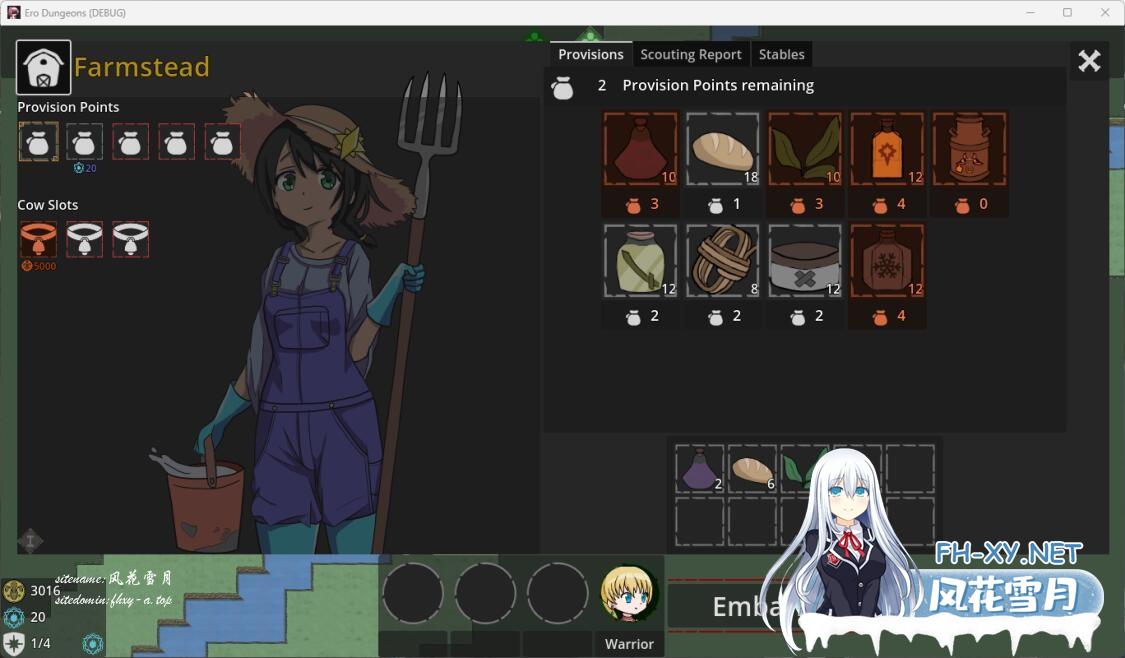
Task: Select the milk can provision costing 0
Action: 969,149
